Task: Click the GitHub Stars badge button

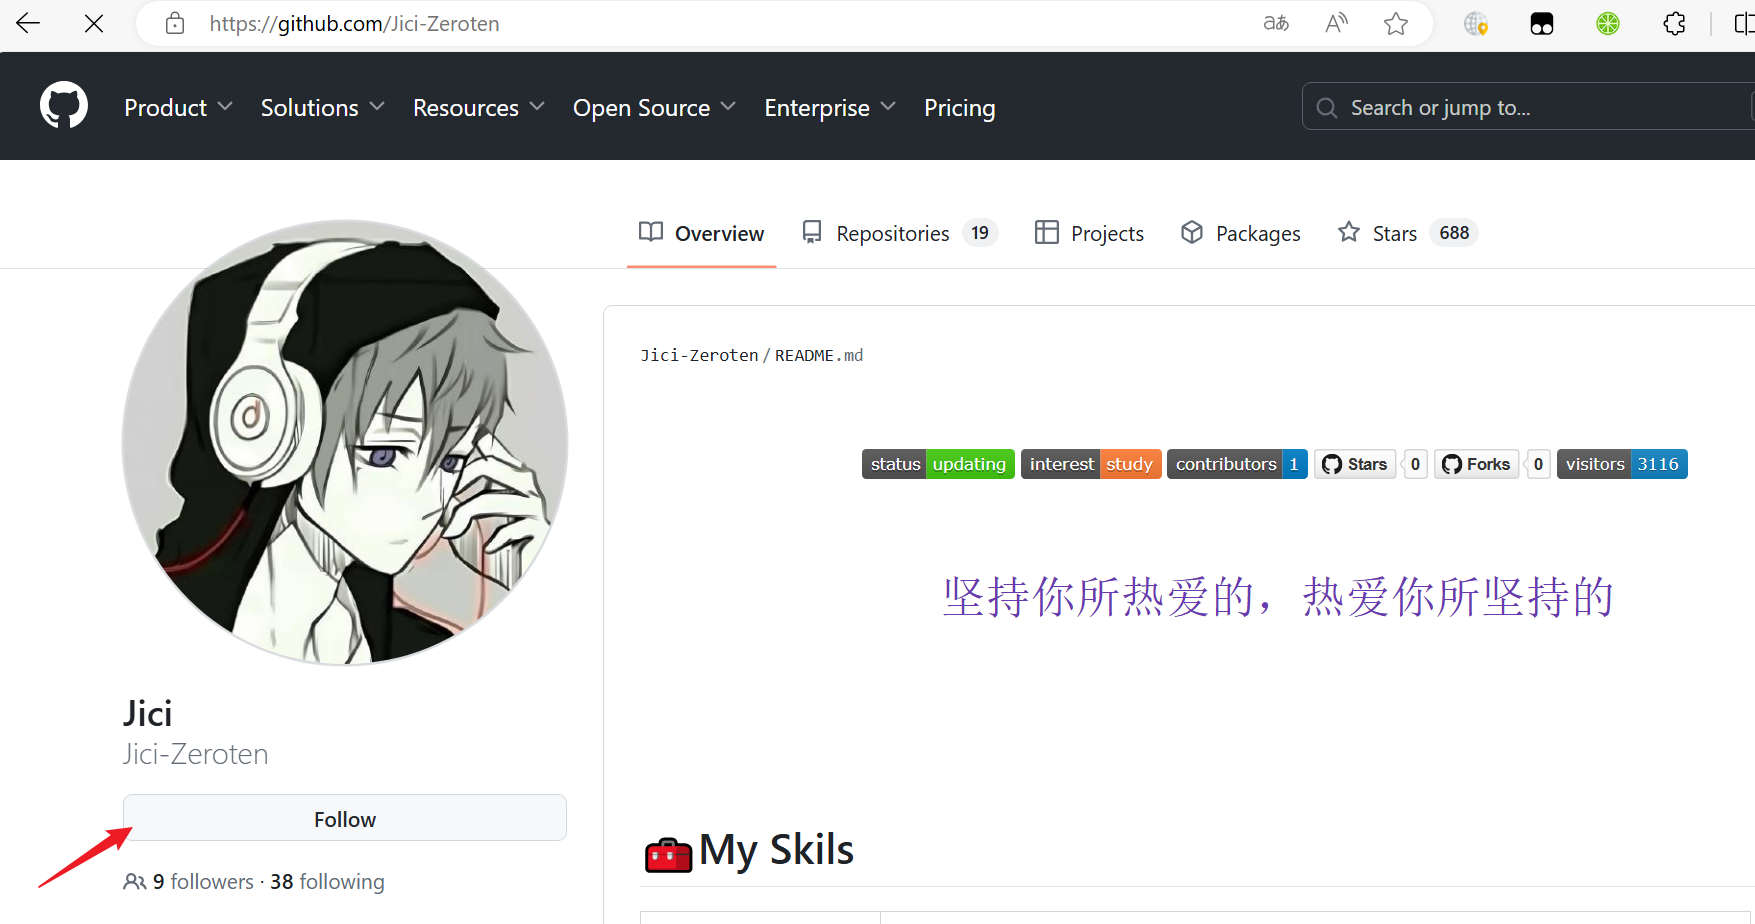Action: pyautogui.click(x=1355, y=464)
